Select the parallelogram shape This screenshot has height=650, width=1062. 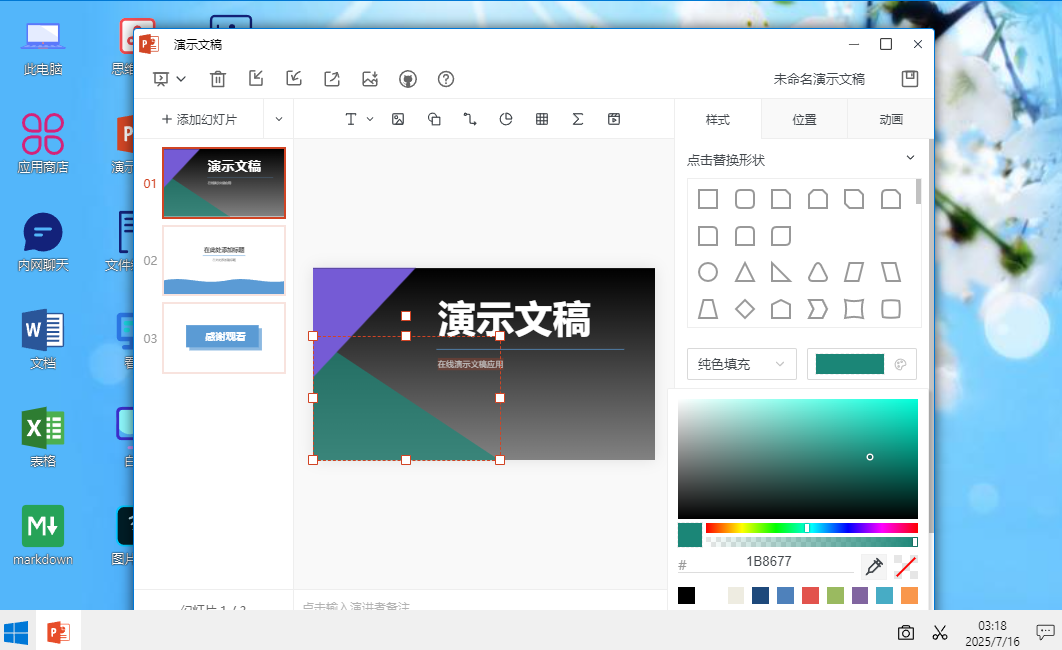[x=854, y=272]
